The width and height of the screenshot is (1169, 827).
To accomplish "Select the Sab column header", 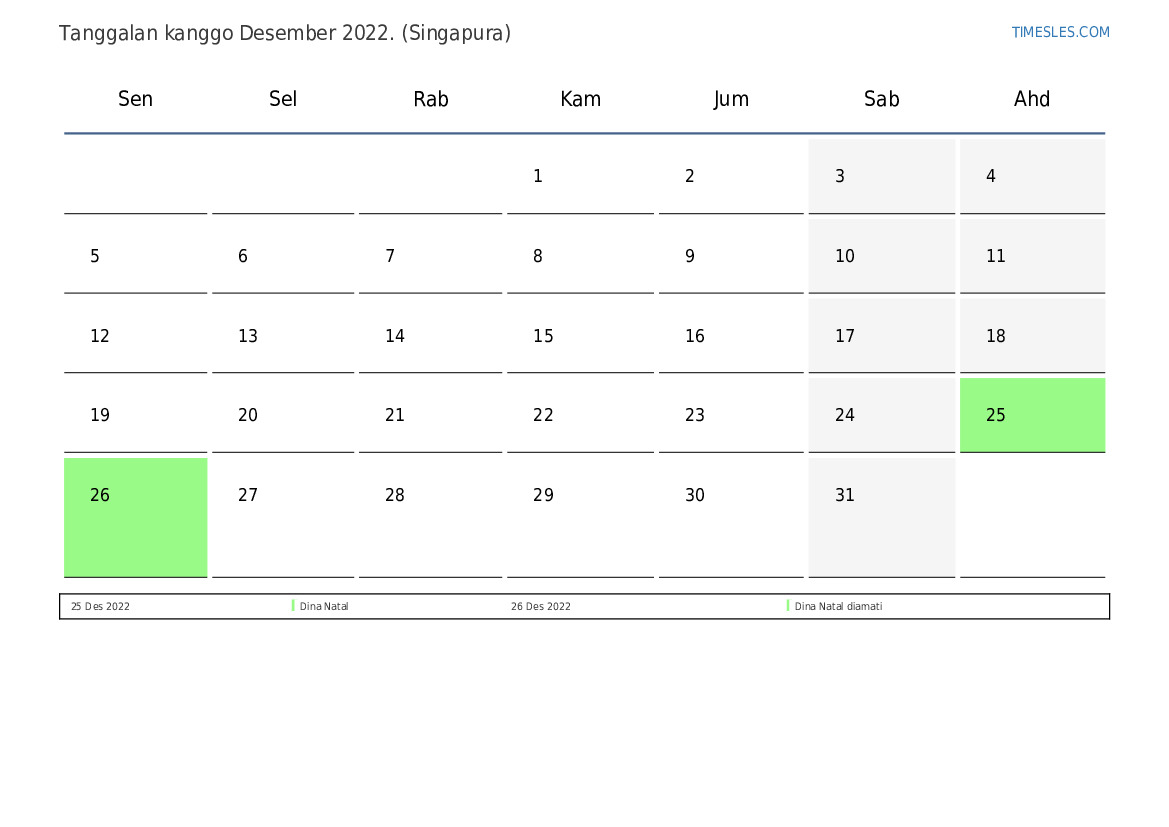I will [x=881, y=99].
